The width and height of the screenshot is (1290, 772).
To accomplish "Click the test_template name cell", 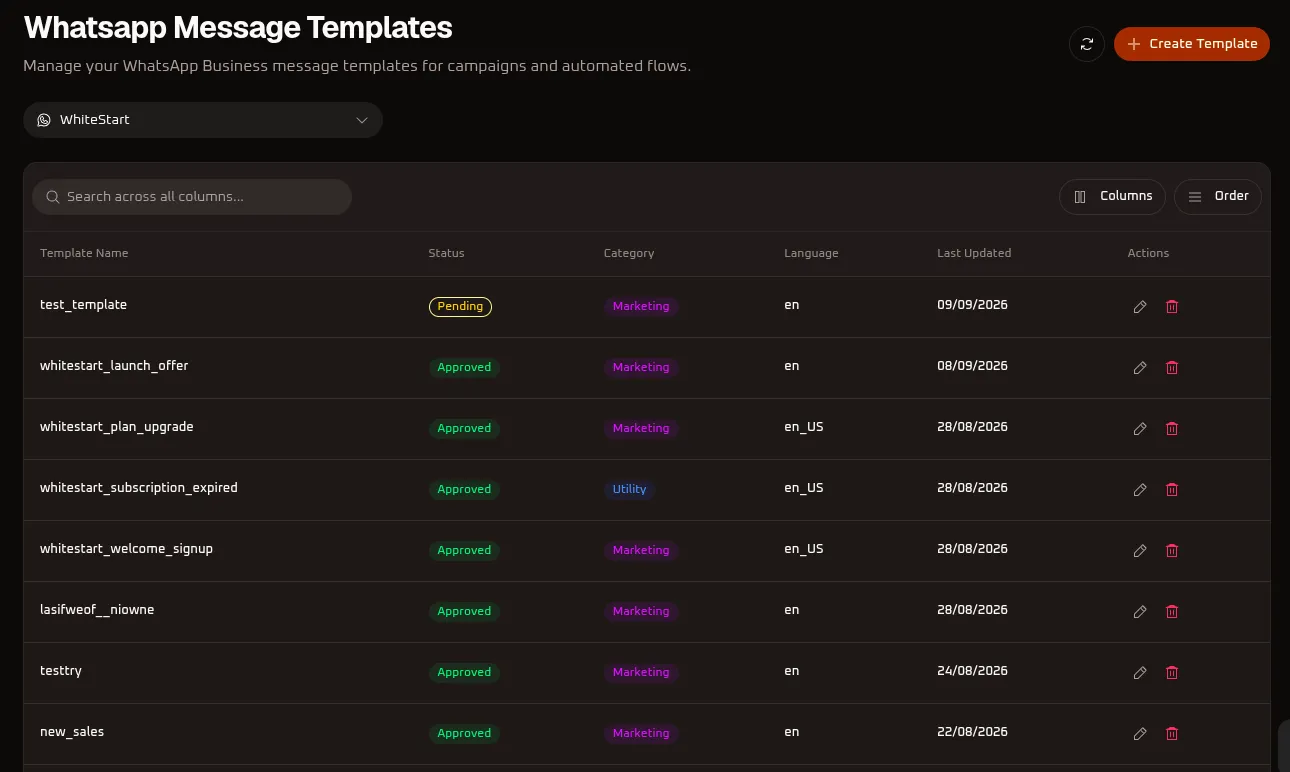I will (x=83, y=305).
